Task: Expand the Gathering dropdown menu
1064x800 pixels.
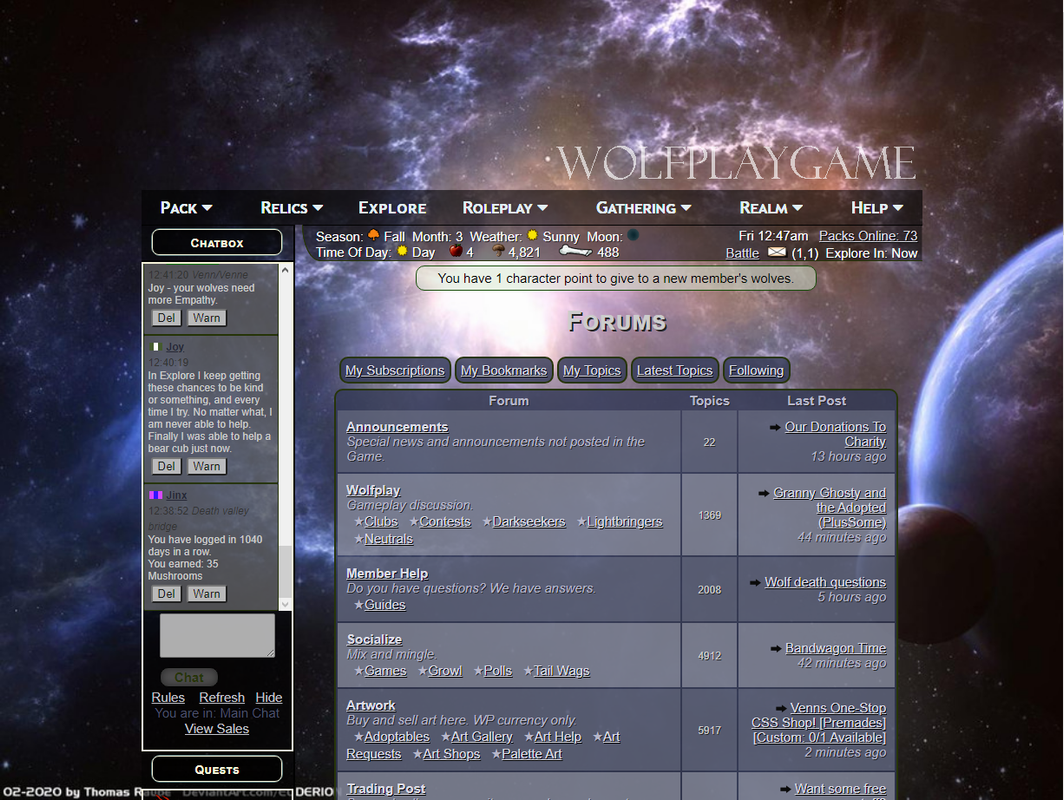Action: pos(643,208)
